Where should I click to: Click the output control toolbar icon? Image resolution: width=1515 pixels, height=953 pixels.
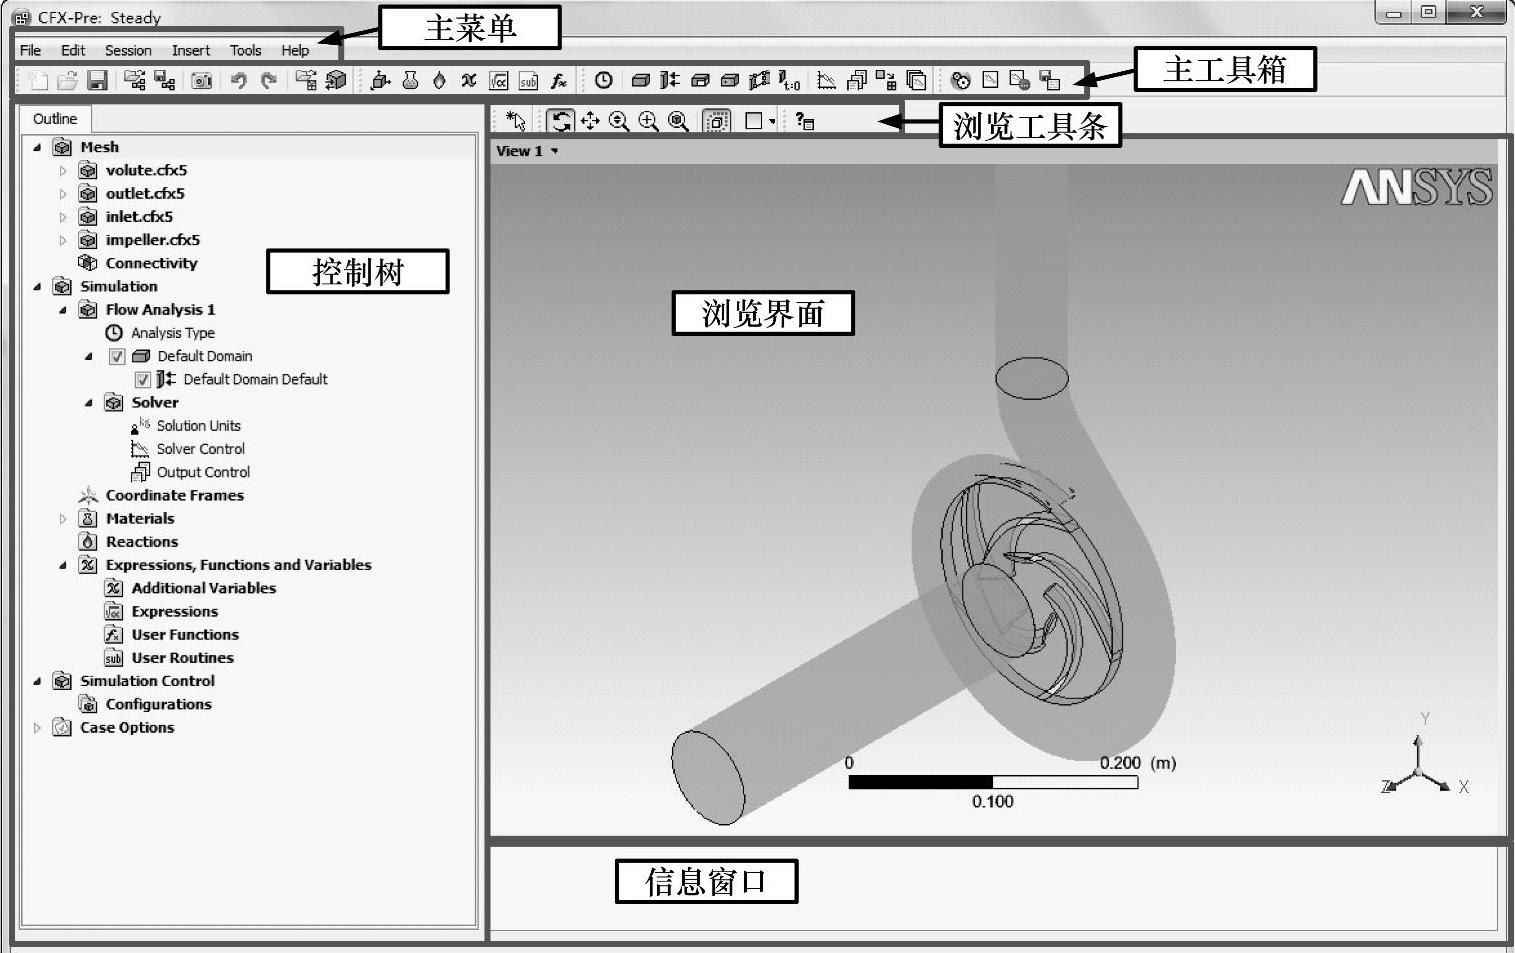coord(857,81)
